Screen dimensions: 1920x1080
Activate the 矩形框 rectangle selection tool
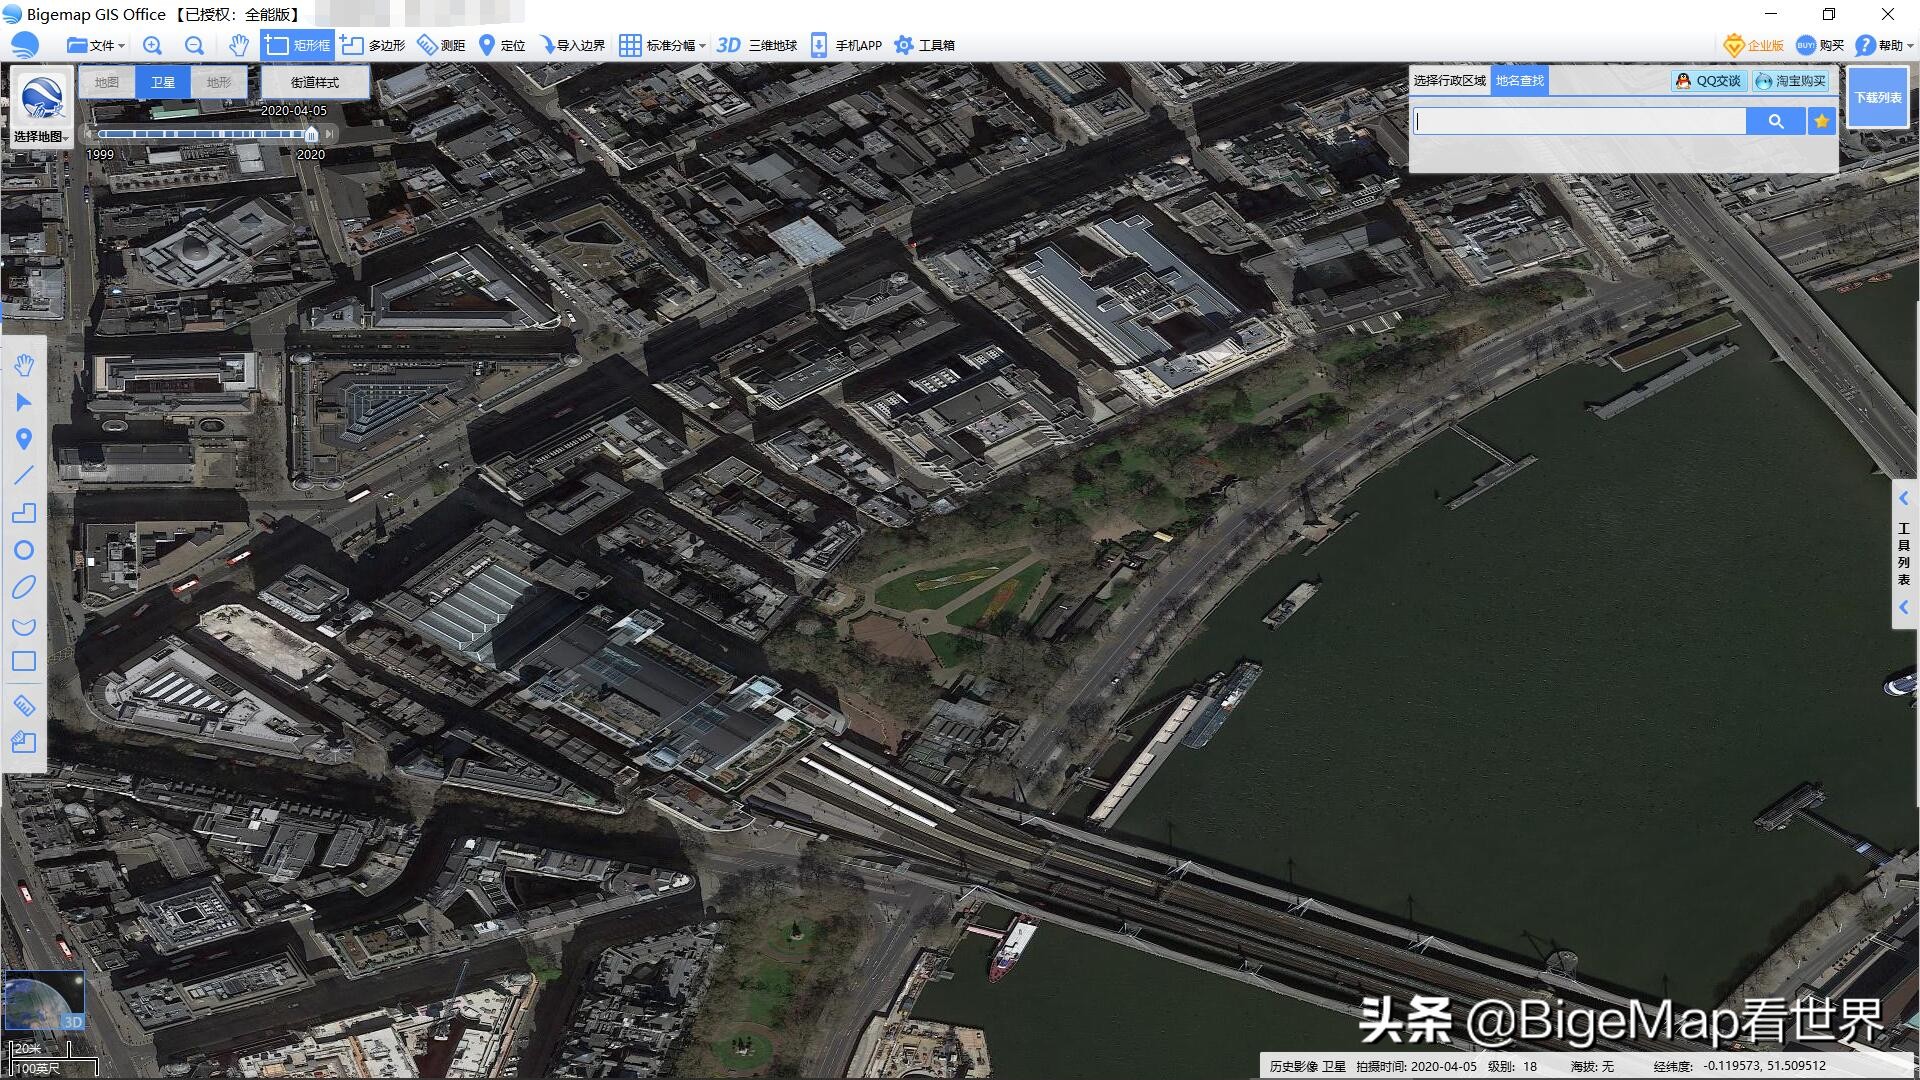tap(297, 45)
